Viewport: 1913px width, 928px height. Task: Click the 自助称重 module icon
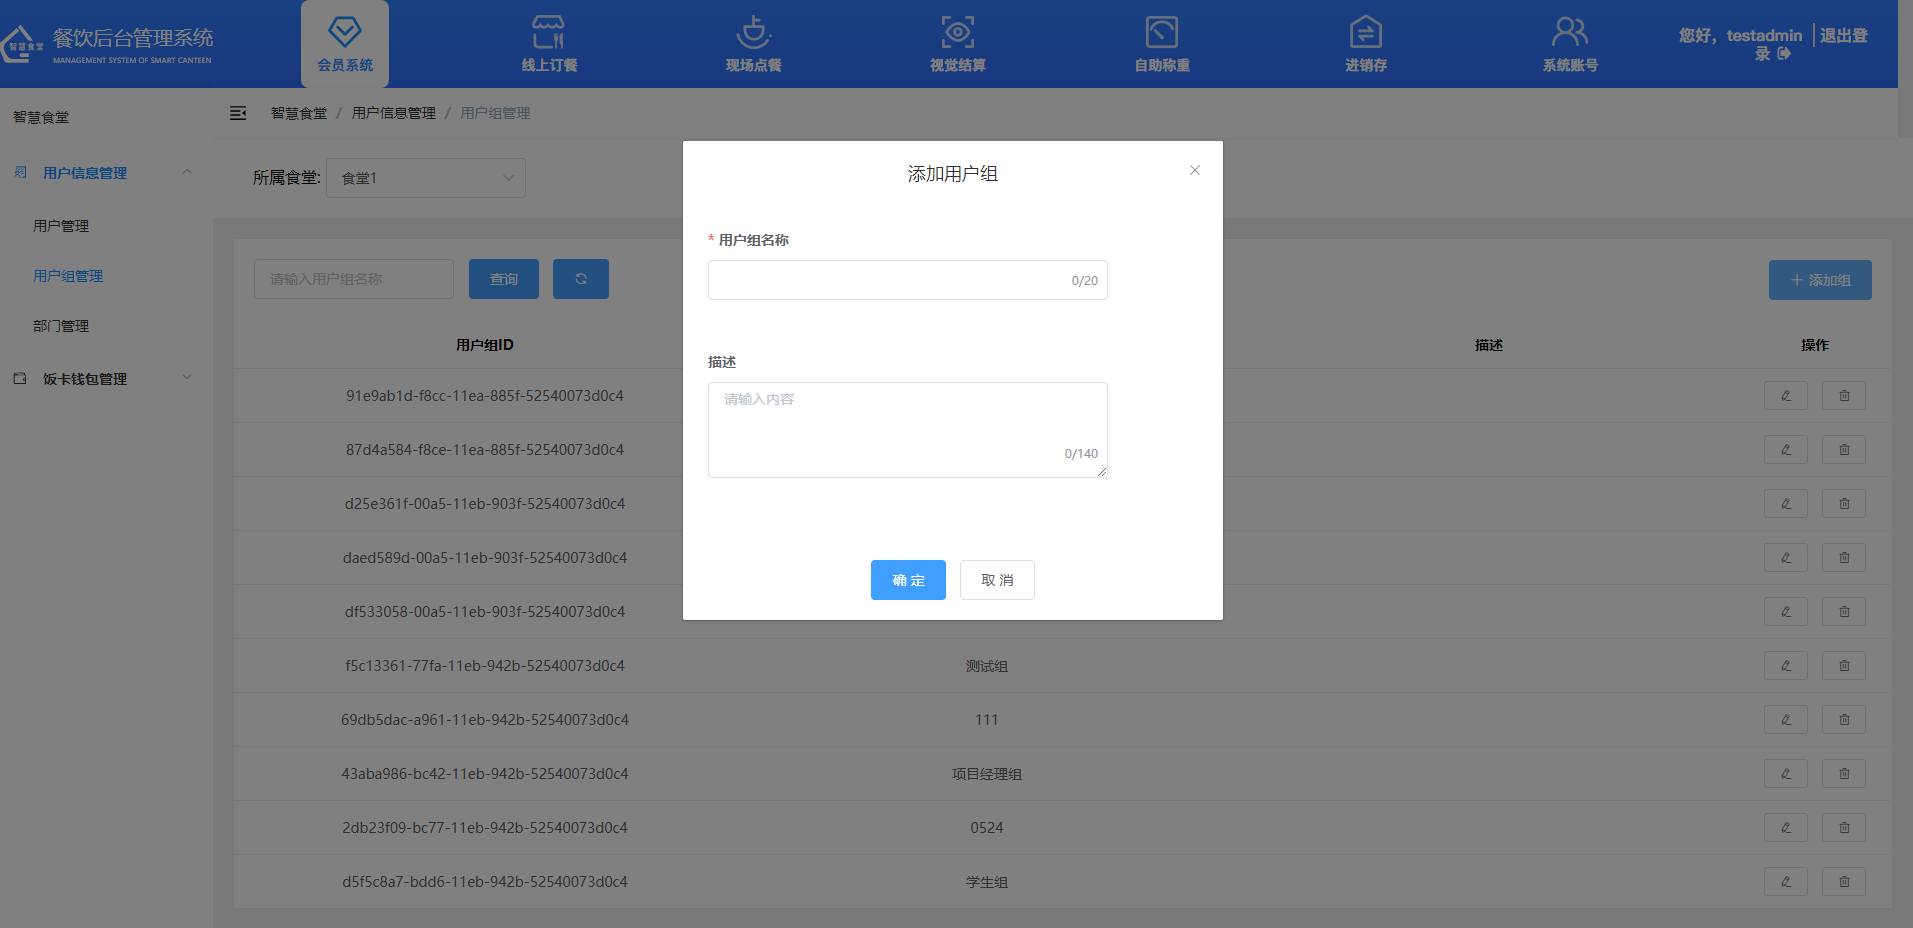tap(1161, 43)
